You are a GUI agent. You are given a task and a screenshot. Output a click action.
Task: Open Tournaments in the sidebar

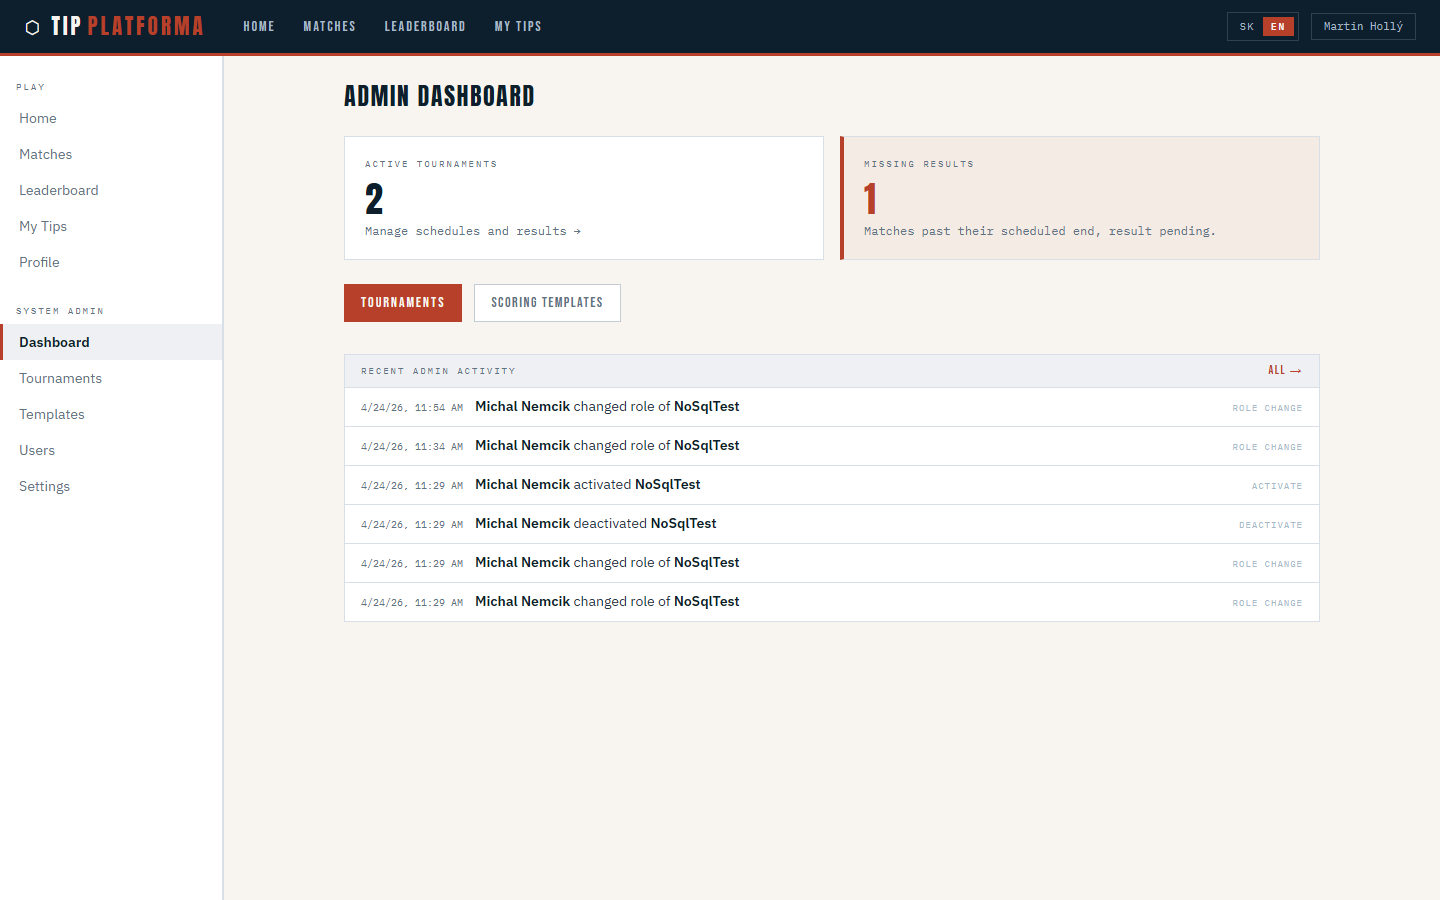[60, 378]
